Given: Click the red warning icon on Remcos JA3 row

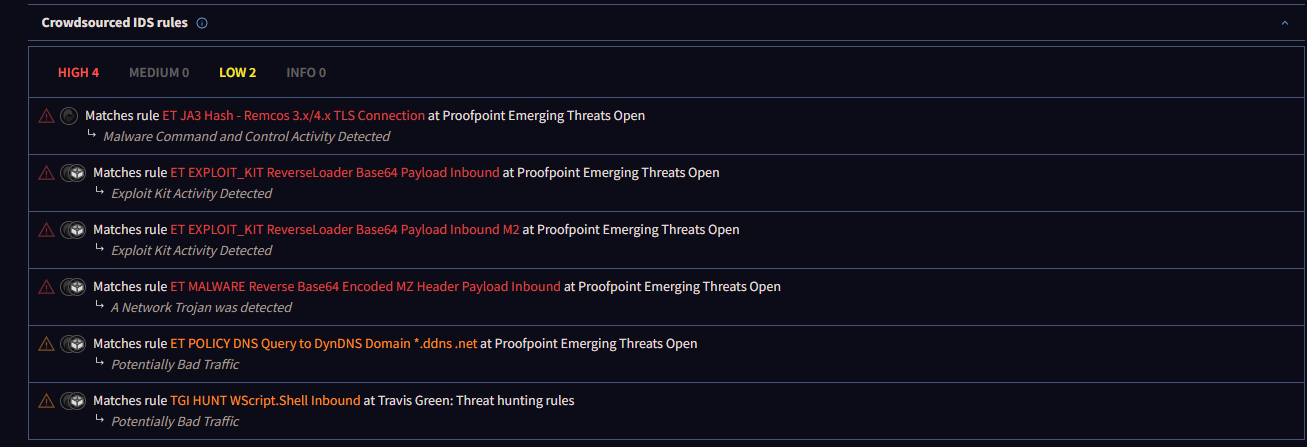Looking at the screenshot, I should click(46, 116).
